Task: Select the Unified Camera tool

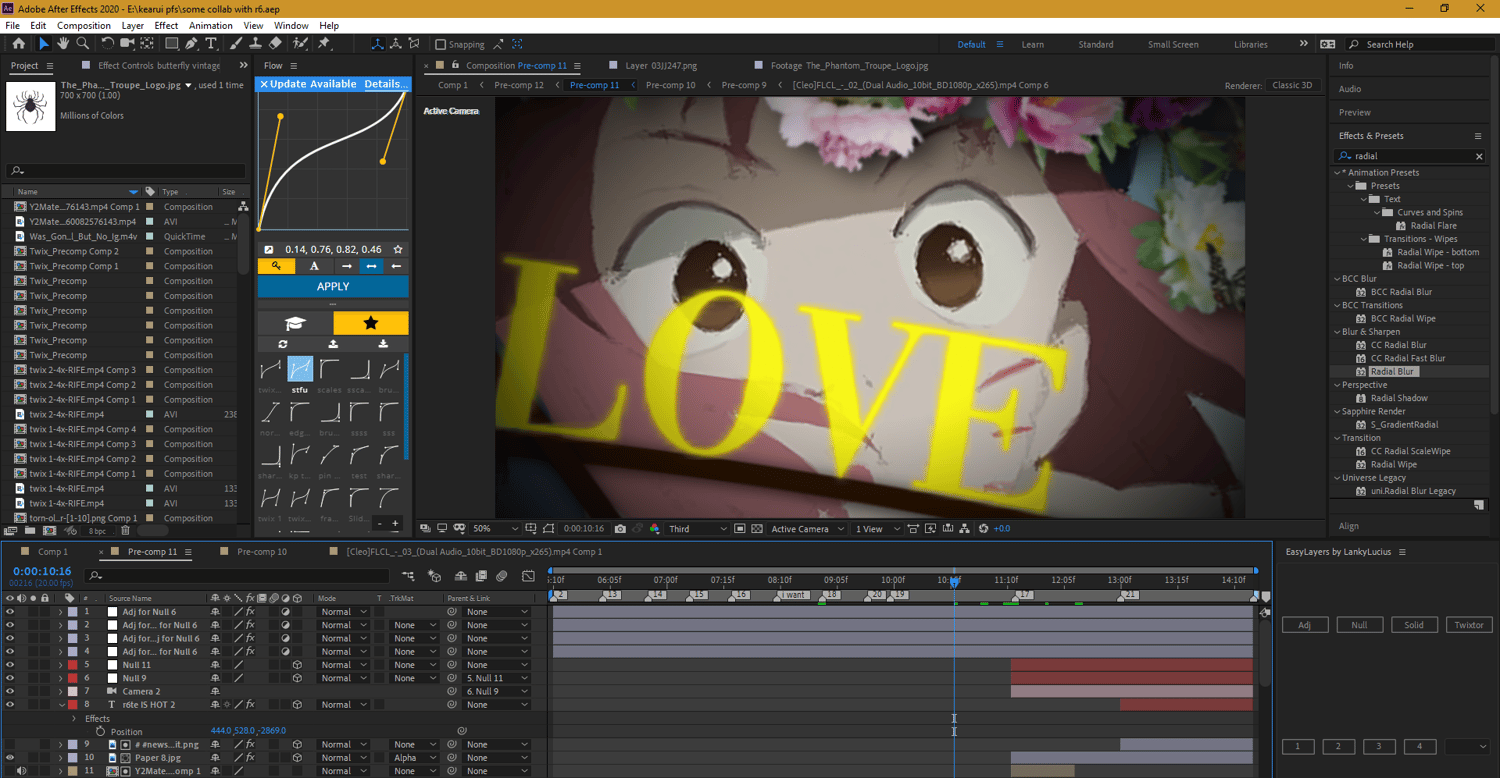Action: 127,44
